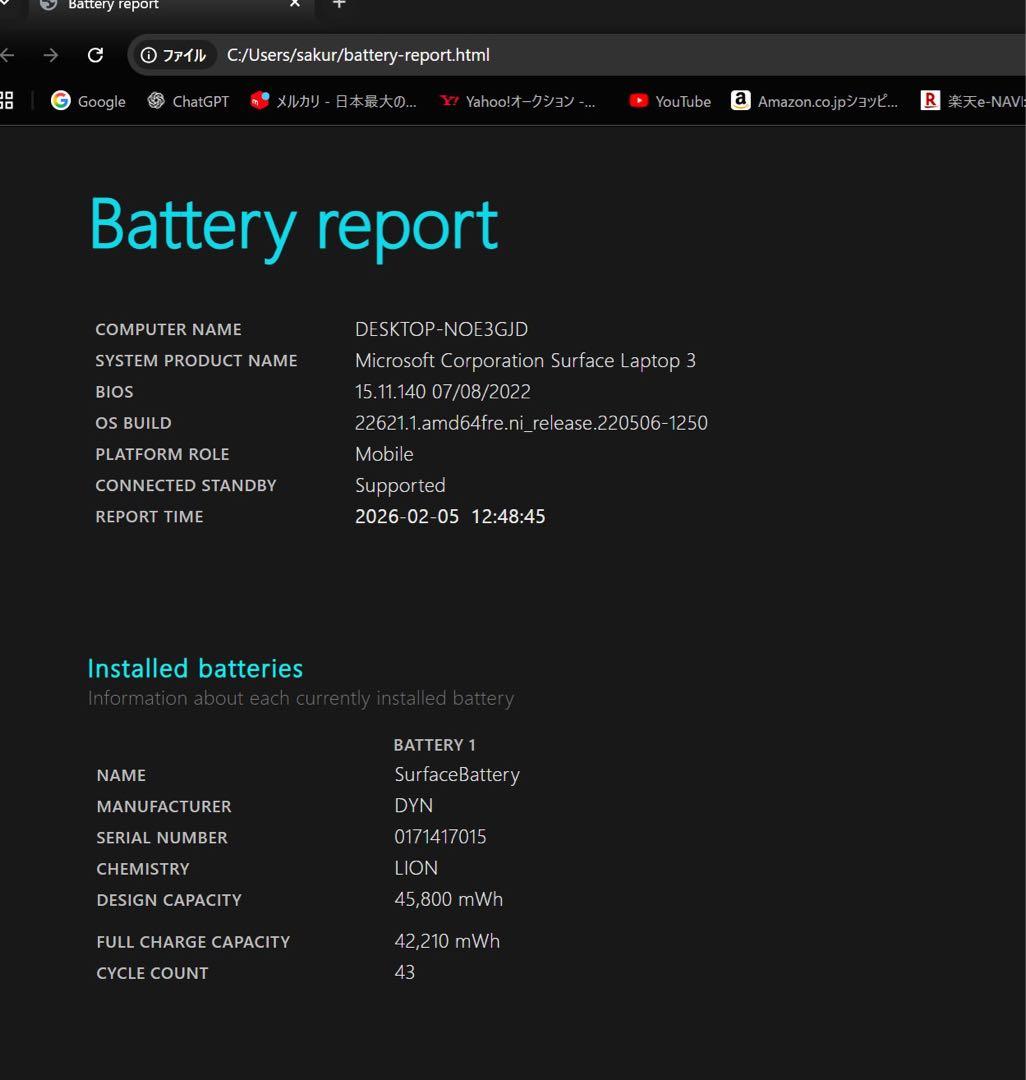Click the address bar URL field

coord(358,55)
